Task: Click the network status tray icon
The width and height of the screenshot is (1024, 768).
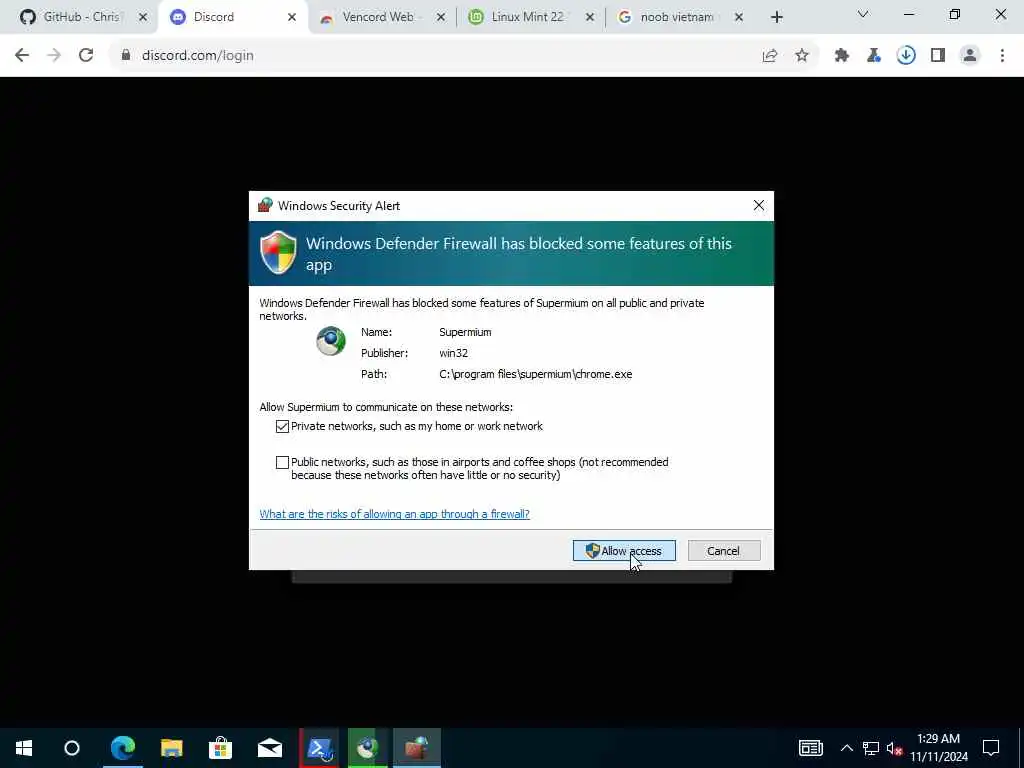Action: coord(871,748)
